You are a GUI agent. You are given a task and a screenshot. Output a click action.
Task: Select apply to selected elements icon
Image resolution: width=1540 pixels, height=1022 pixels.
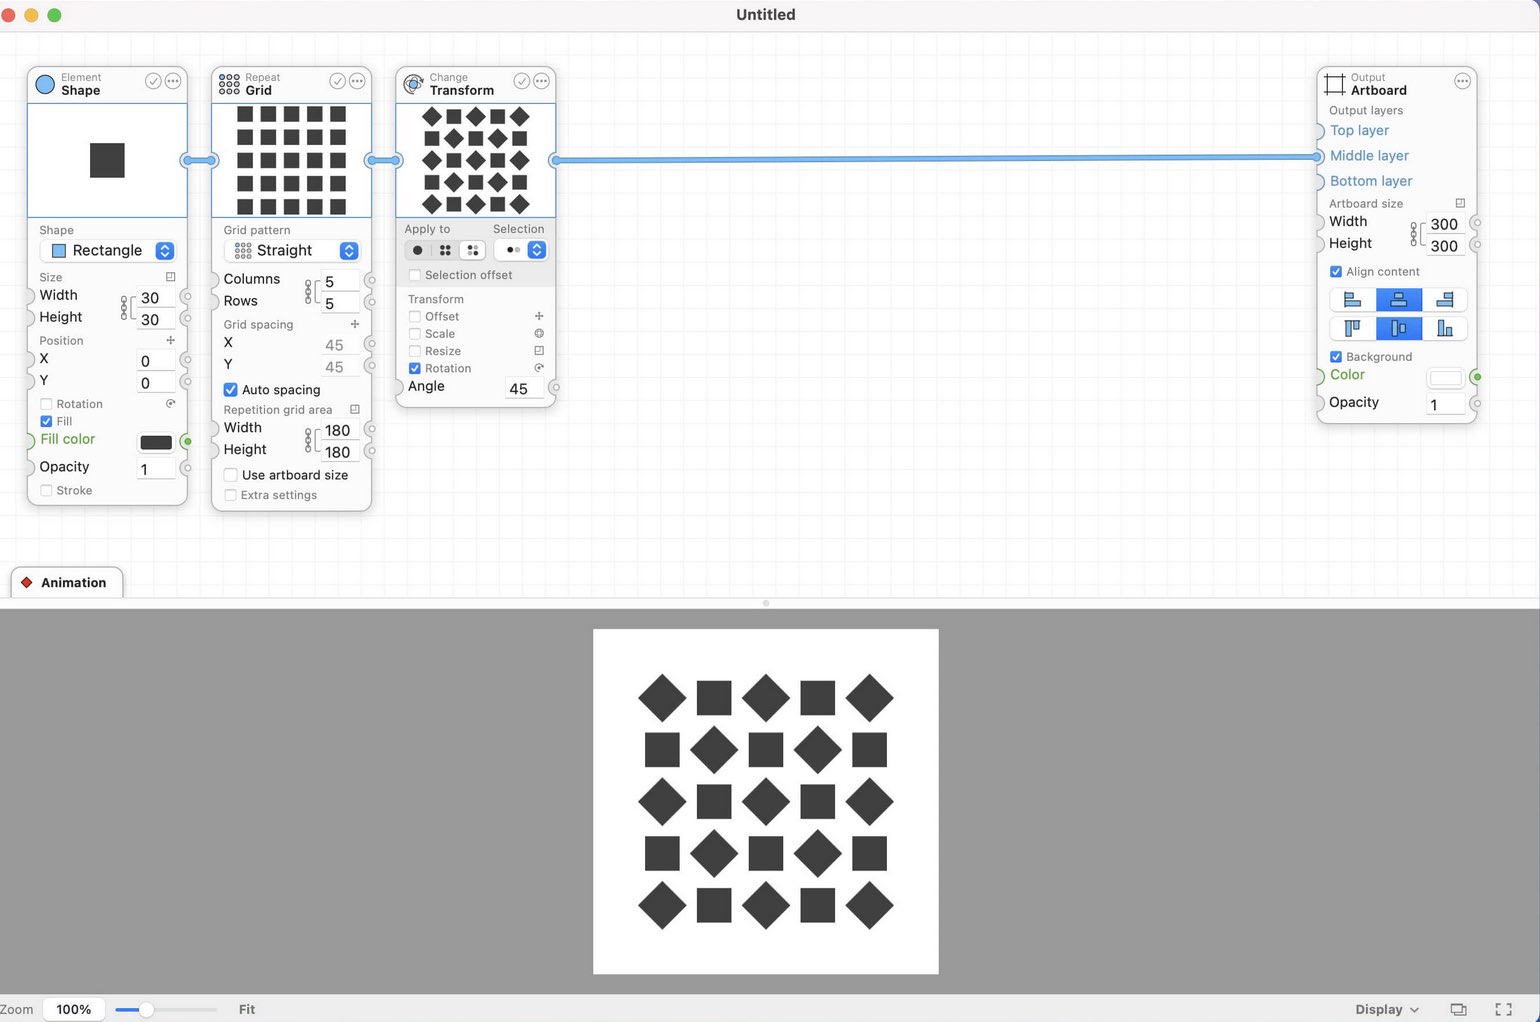tap(473, 250)
